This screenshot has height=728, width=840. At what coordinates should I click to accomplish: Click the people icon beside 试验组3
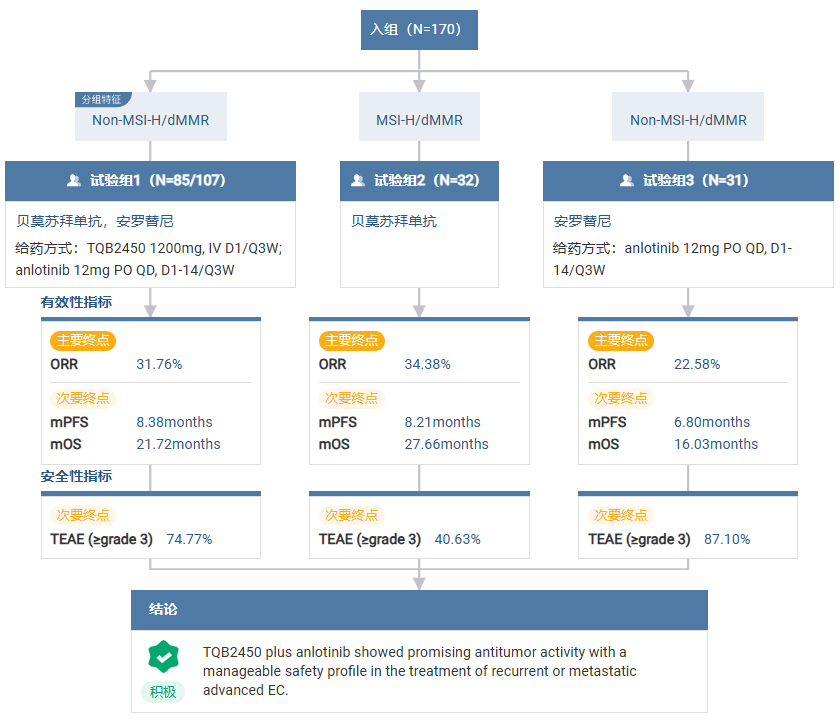click(x=627, y=181)
